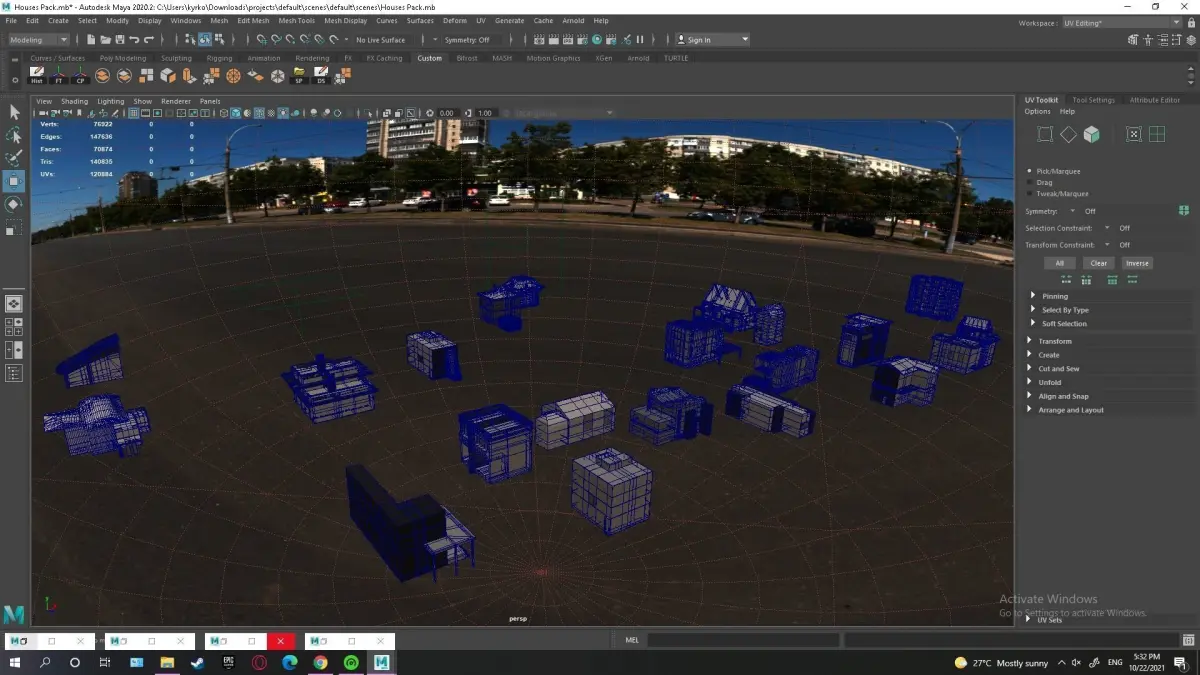1200x675 pixels.
Task: Click the Hist shelf icon
Action: 37,76
